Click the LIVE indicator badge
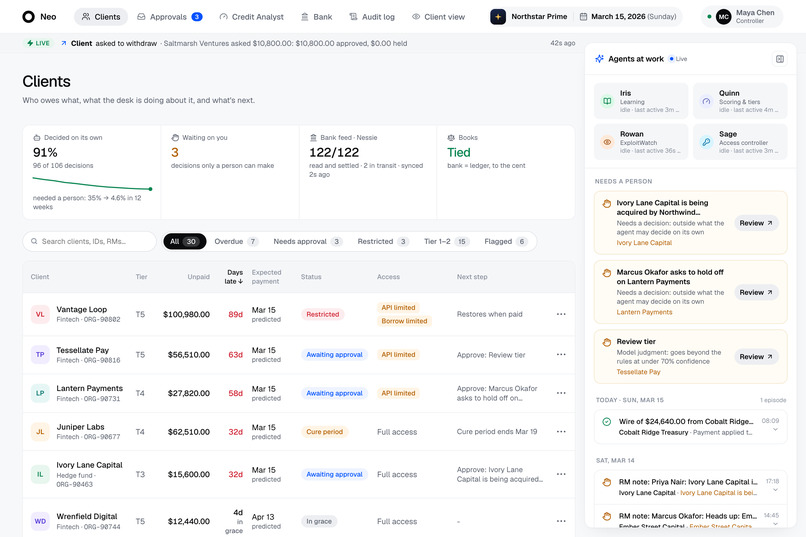The width and height of the screenshot is (806, 537). click(39, 43)
